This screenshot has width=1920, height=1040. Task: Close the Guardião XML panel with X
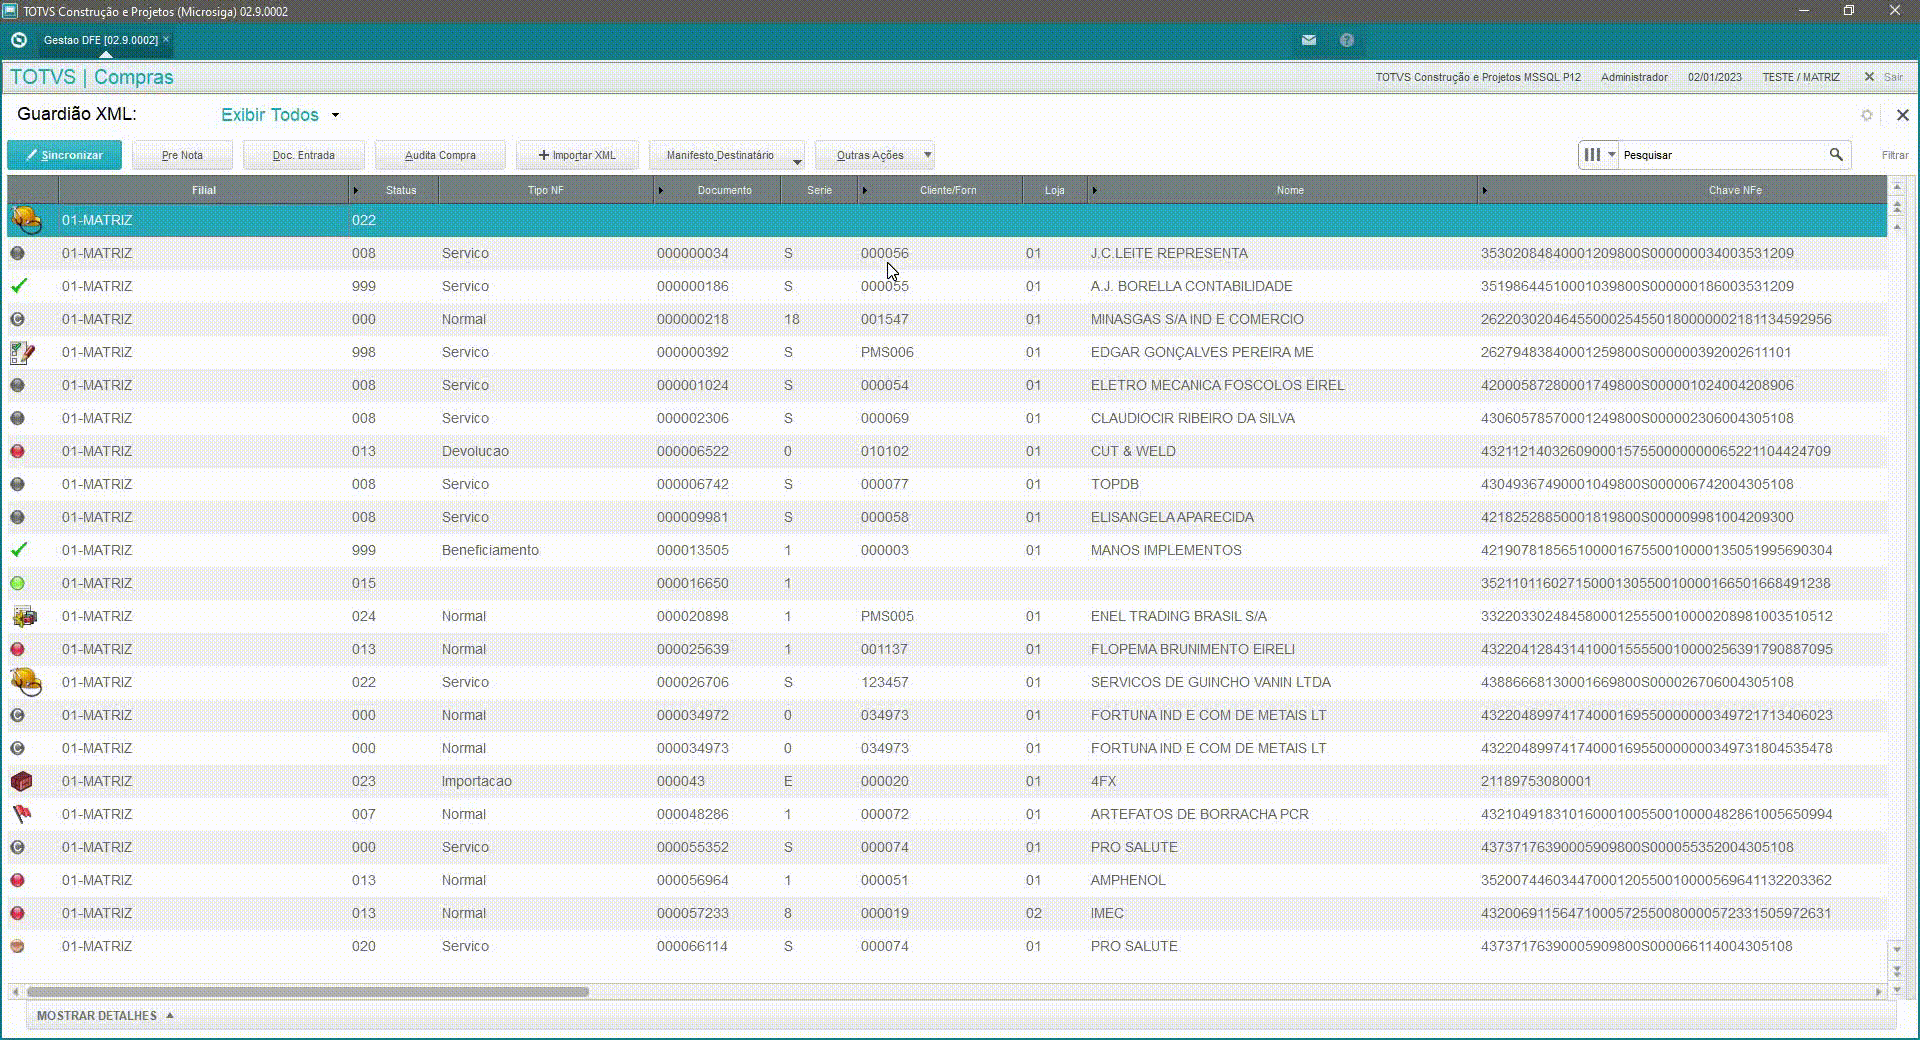(1902, 115)
